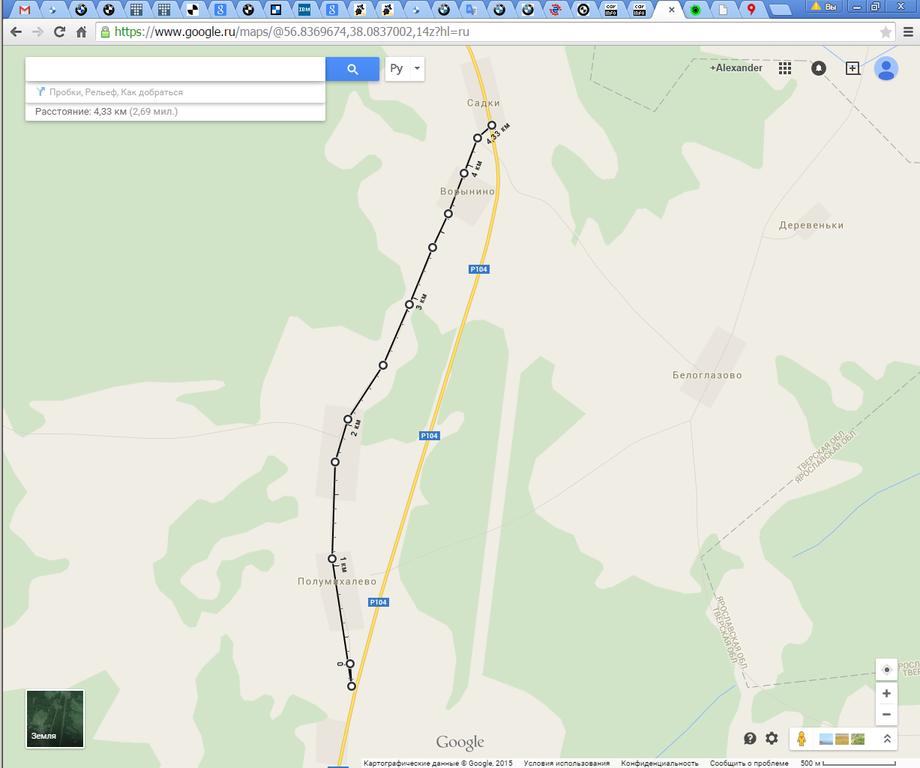Click the account avatar icon

[x=886, y=68]
